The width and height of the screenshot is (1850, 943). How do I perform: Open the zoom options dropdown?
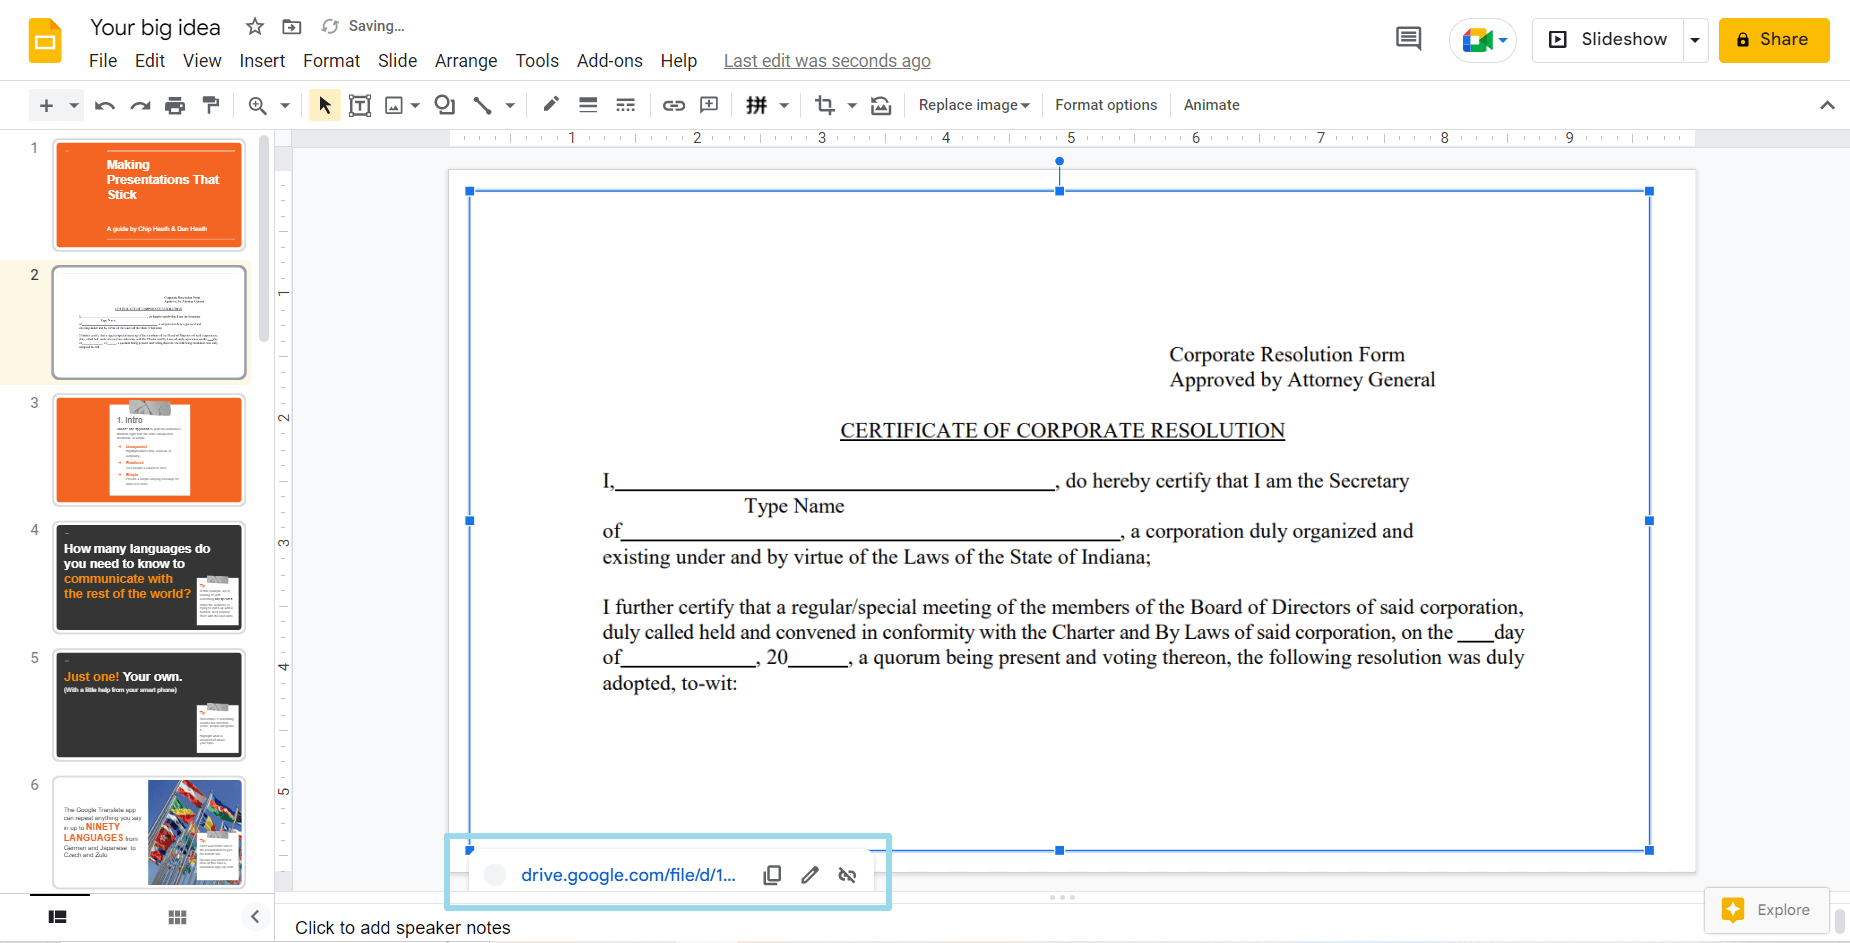click(285, 105)
